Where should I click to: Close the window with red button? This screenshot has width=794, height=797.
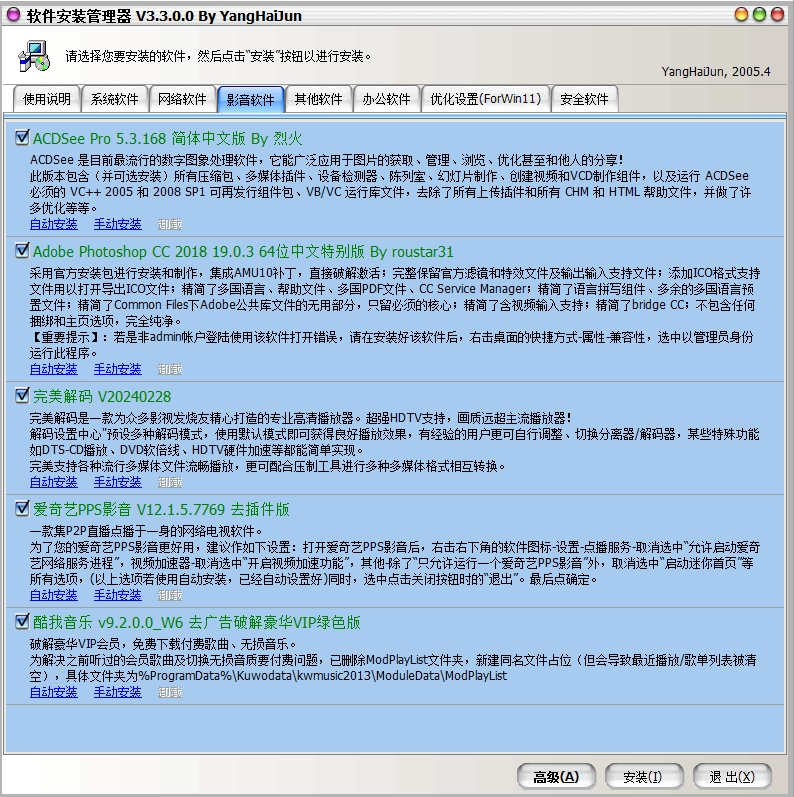click(x=777, y=14)
